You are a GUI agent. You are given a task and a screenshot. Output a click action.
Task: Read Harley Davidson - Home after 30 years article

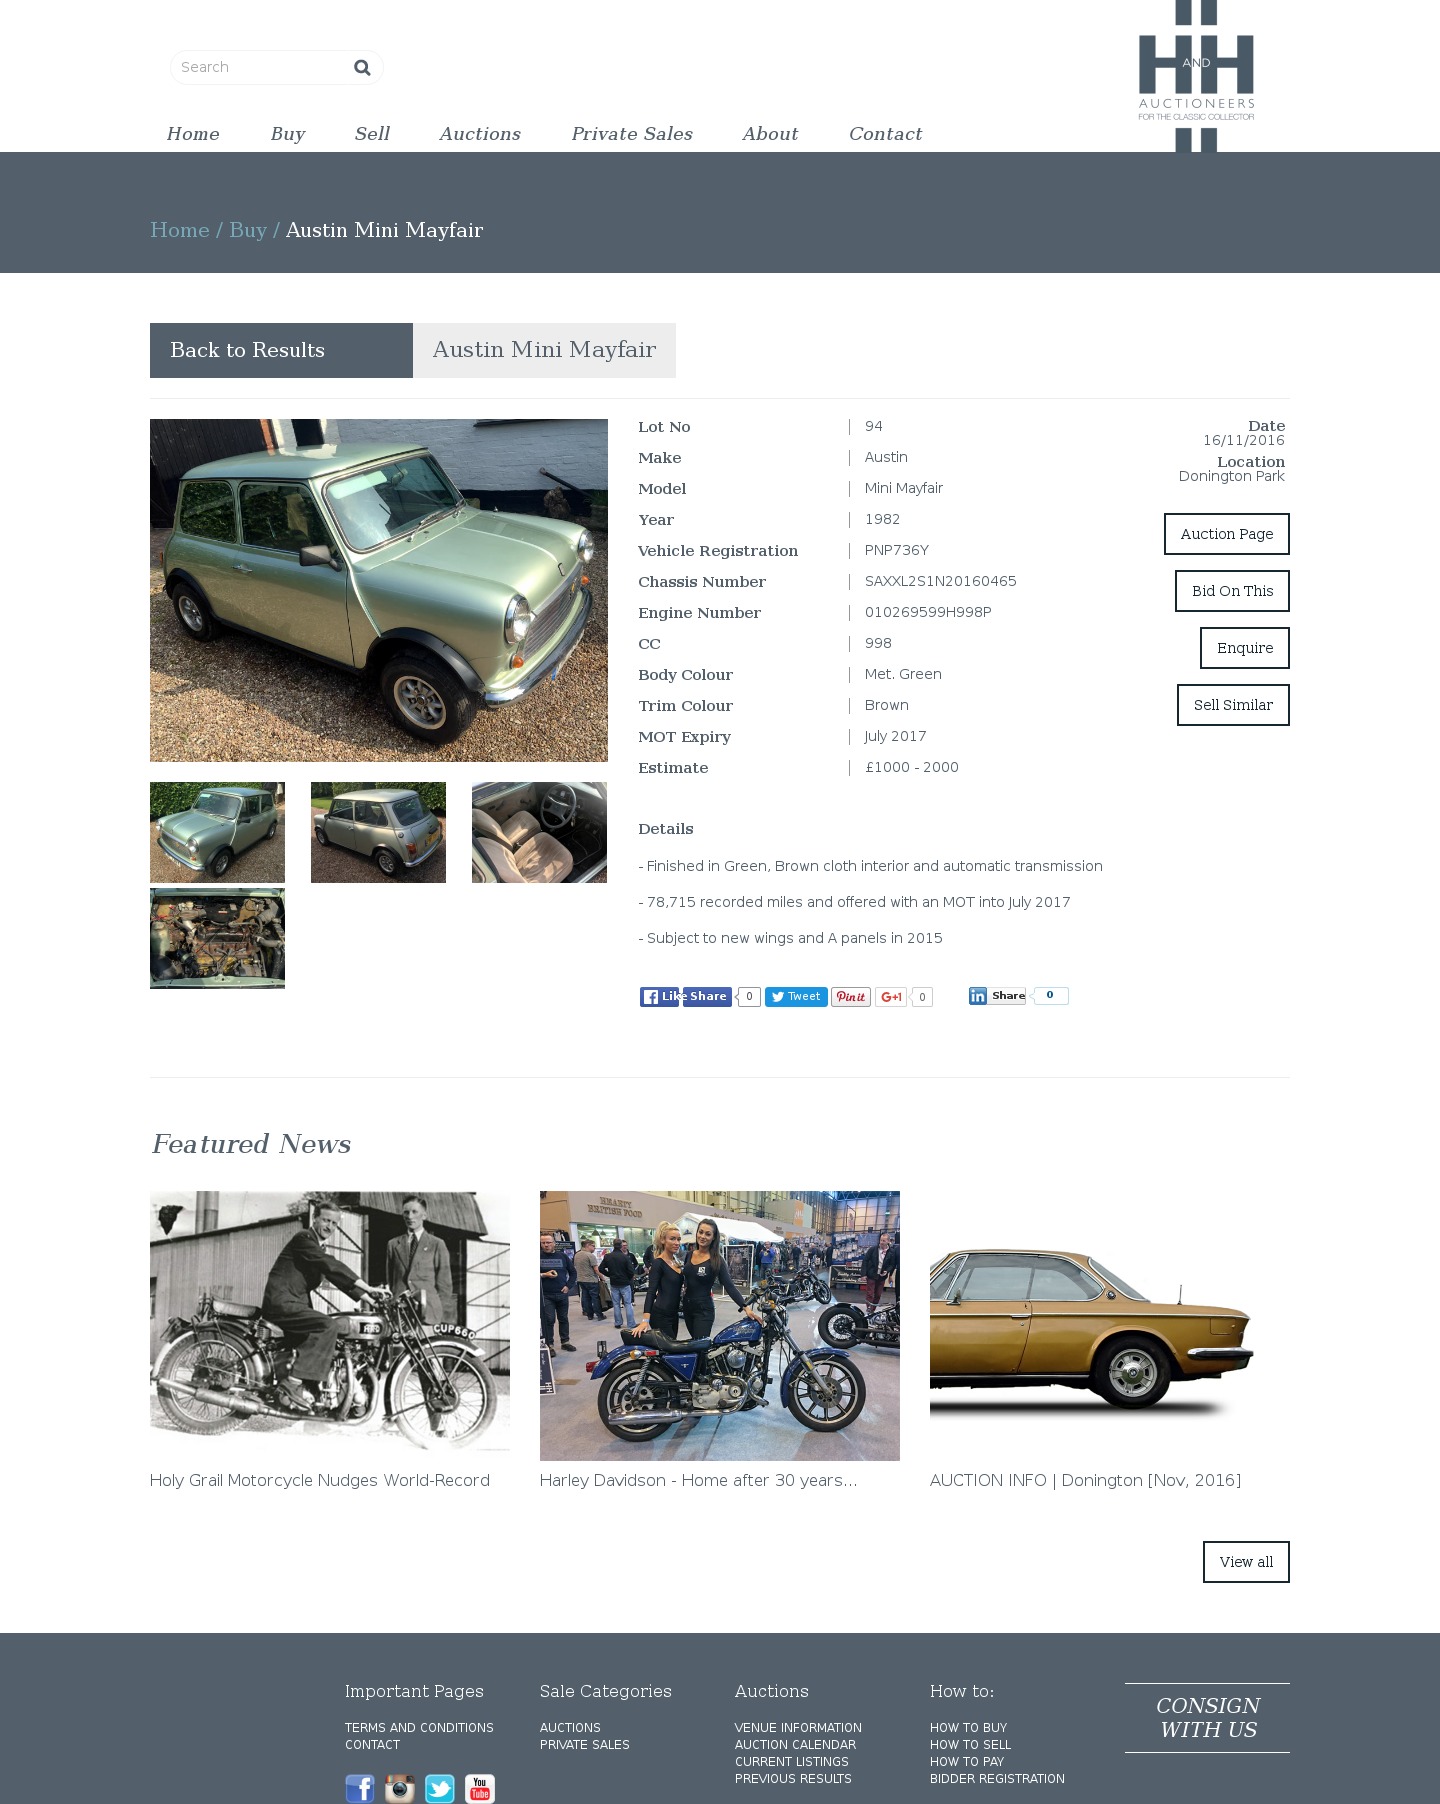699,1480
